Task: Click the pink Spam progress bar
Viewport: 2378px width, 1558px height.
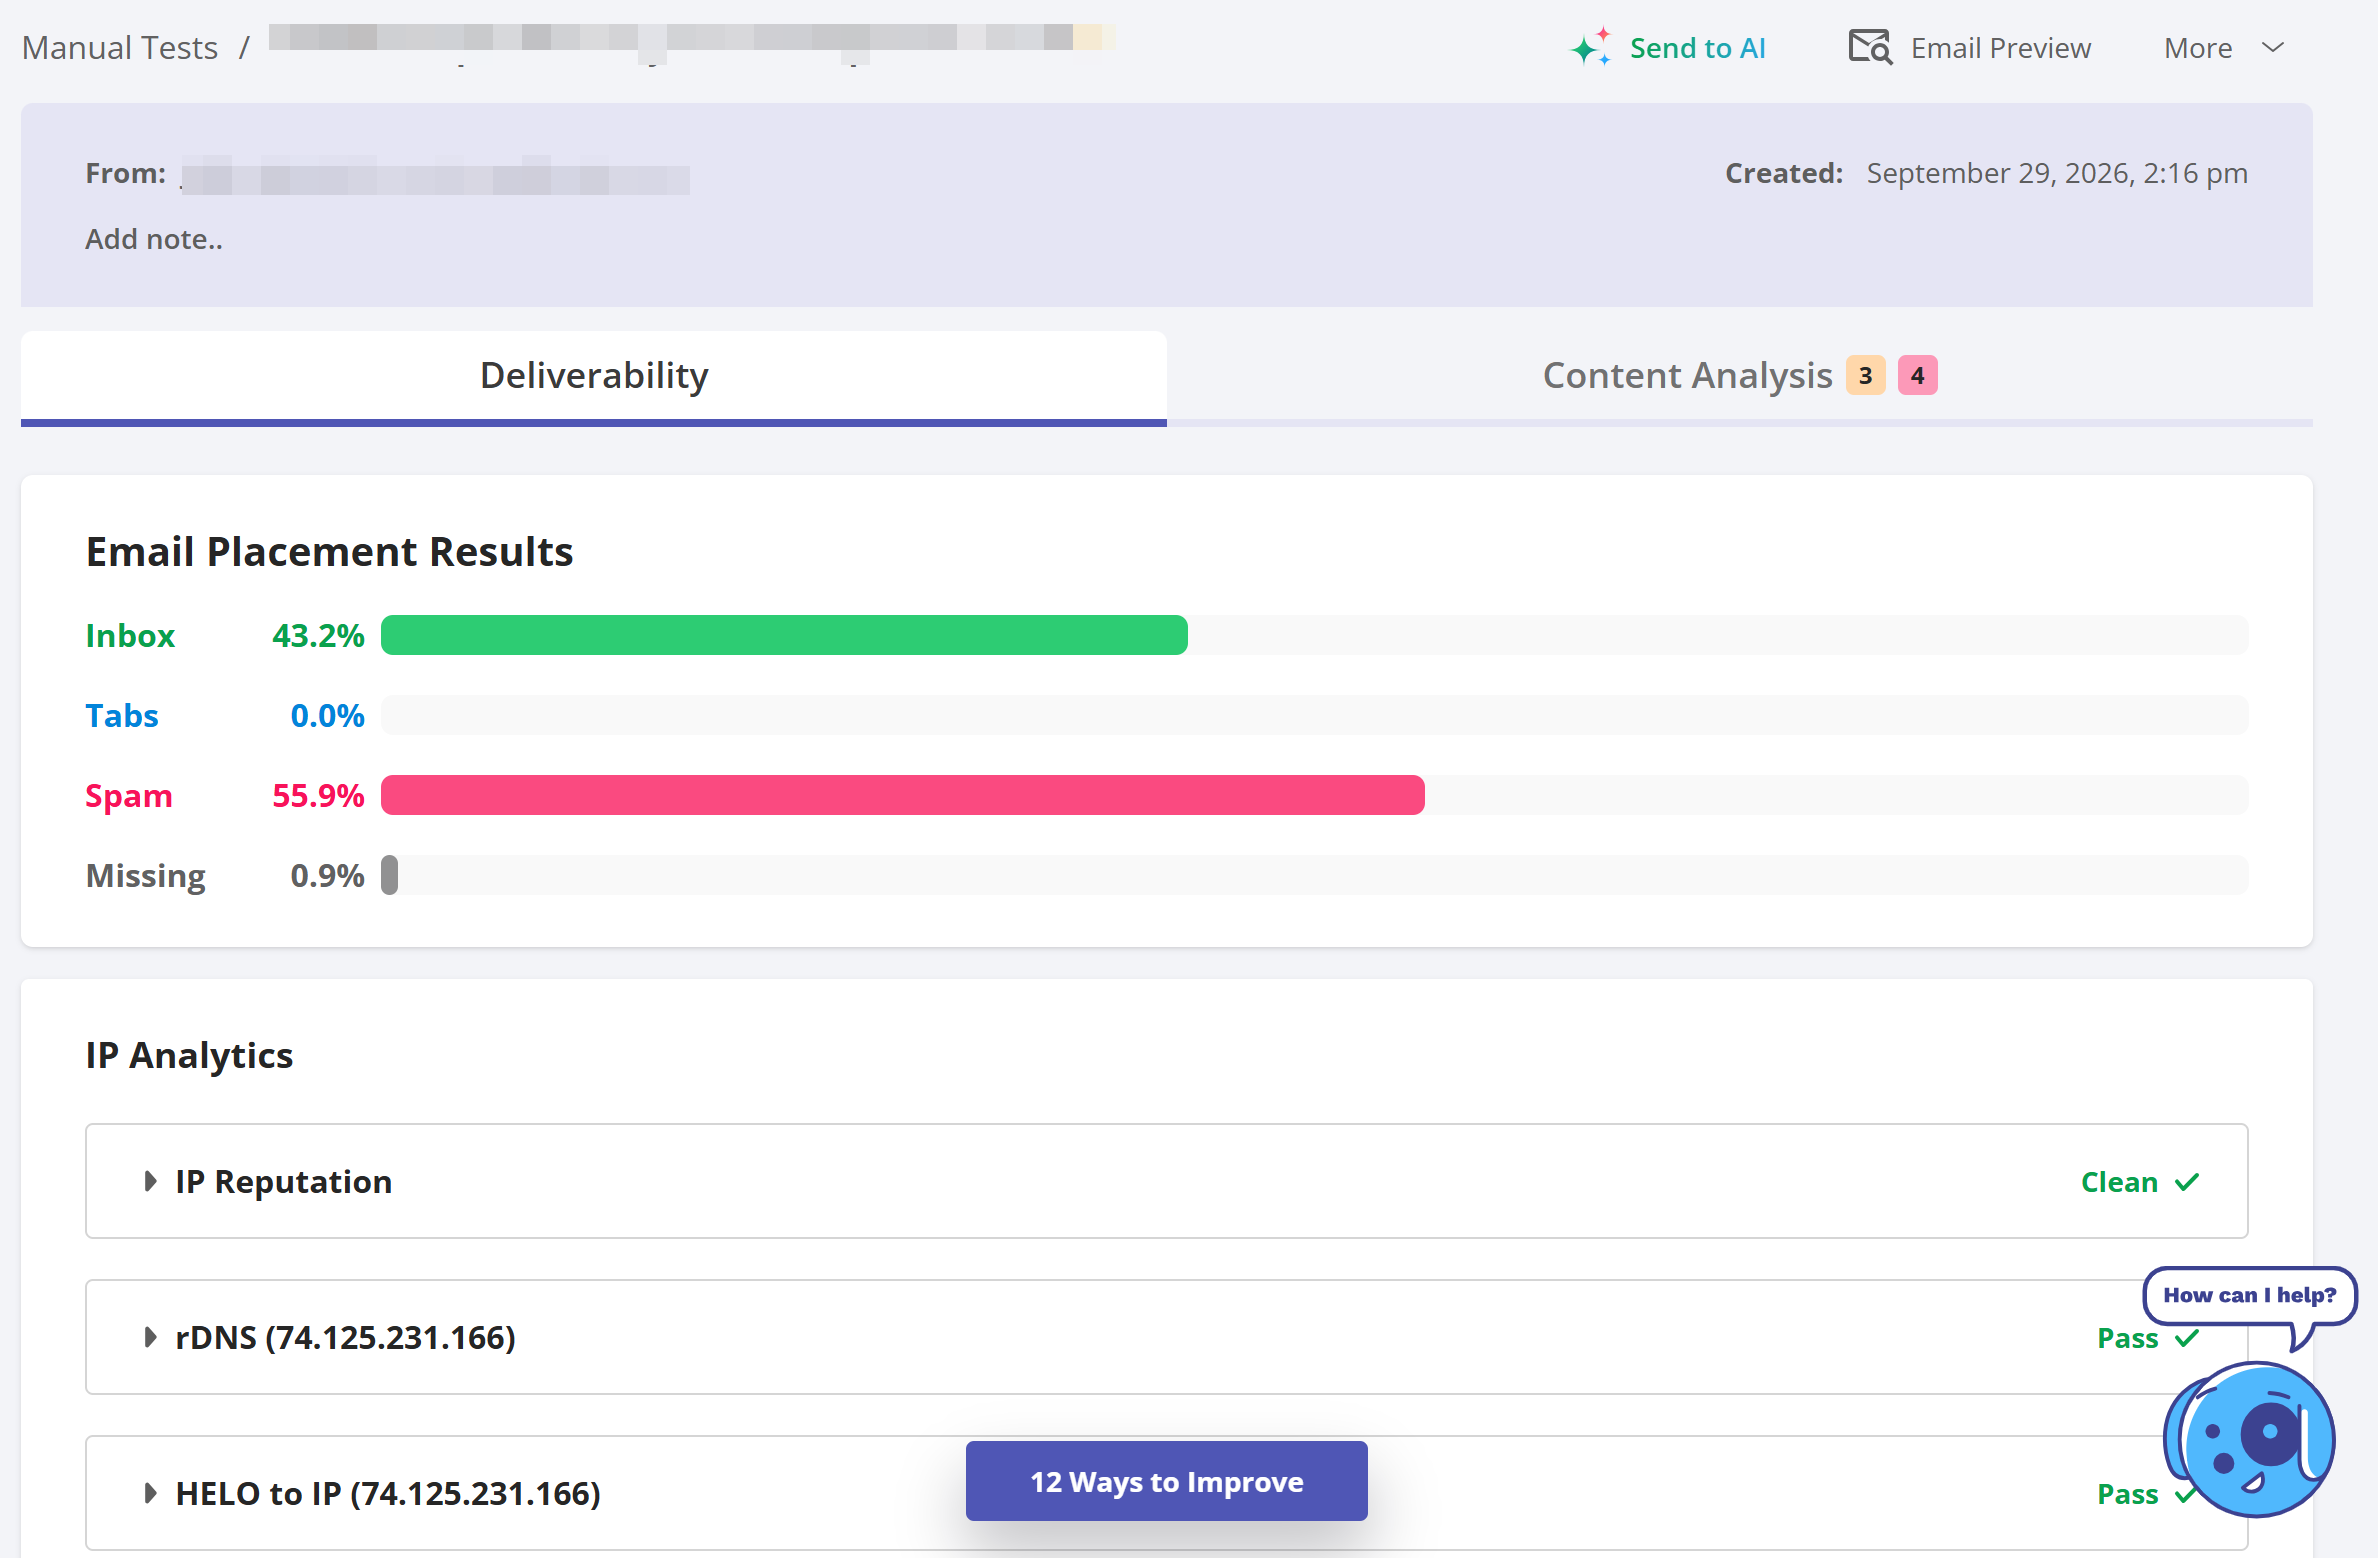Action: tap(903, 795)
